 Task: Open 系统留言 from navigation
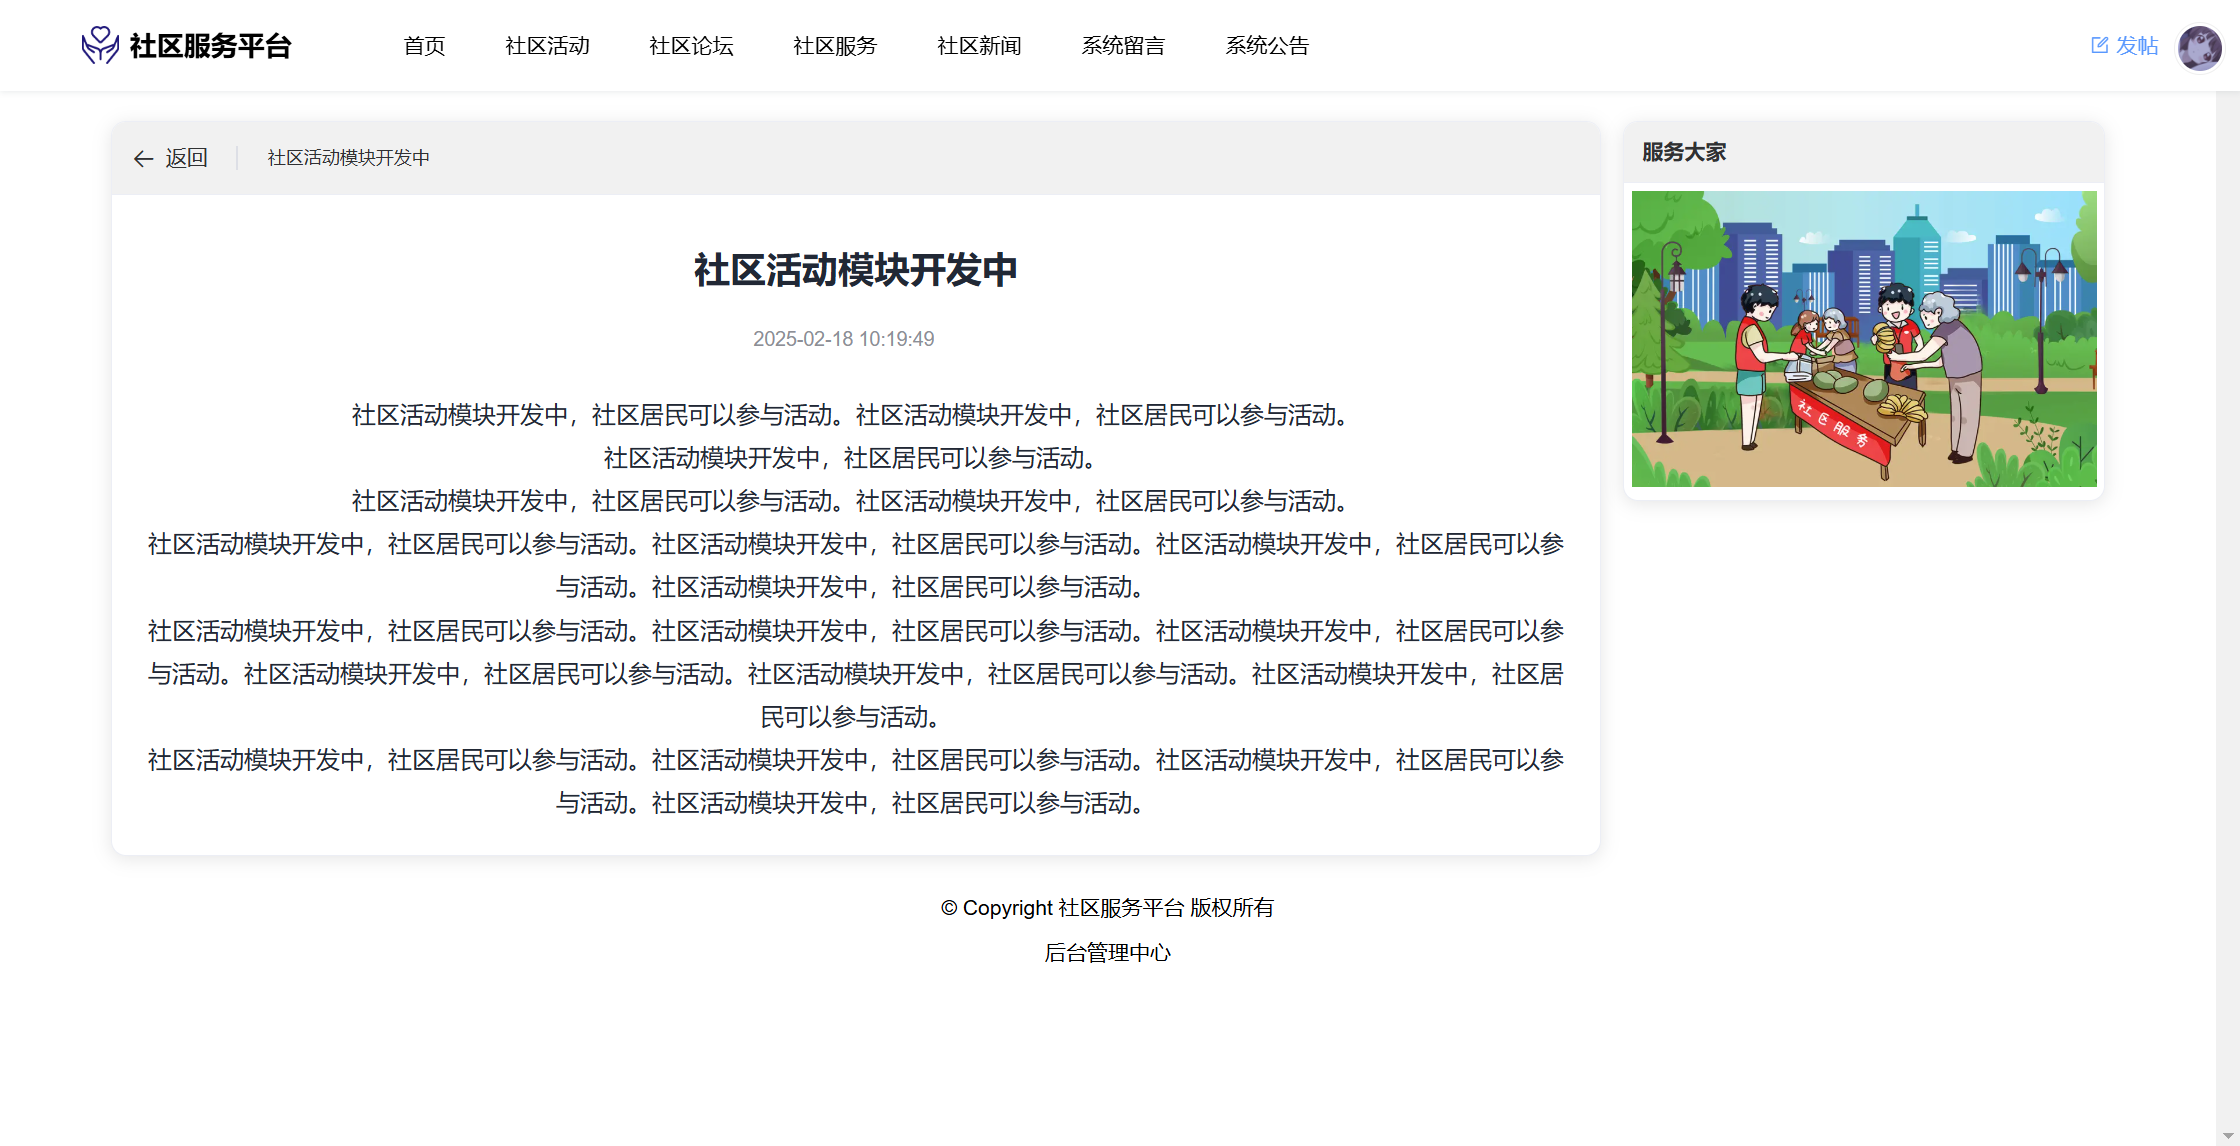[1123, 46]
